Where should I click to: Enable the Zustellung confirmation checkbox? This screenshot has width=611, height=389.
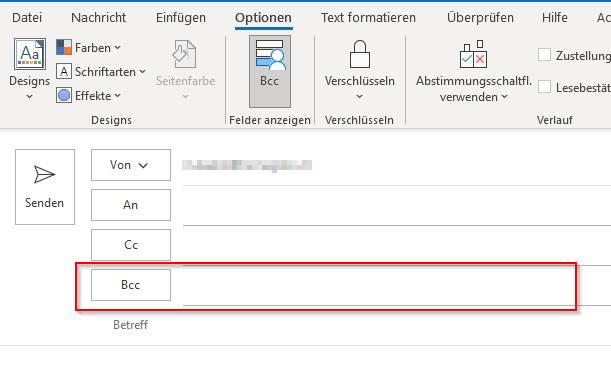544,55
